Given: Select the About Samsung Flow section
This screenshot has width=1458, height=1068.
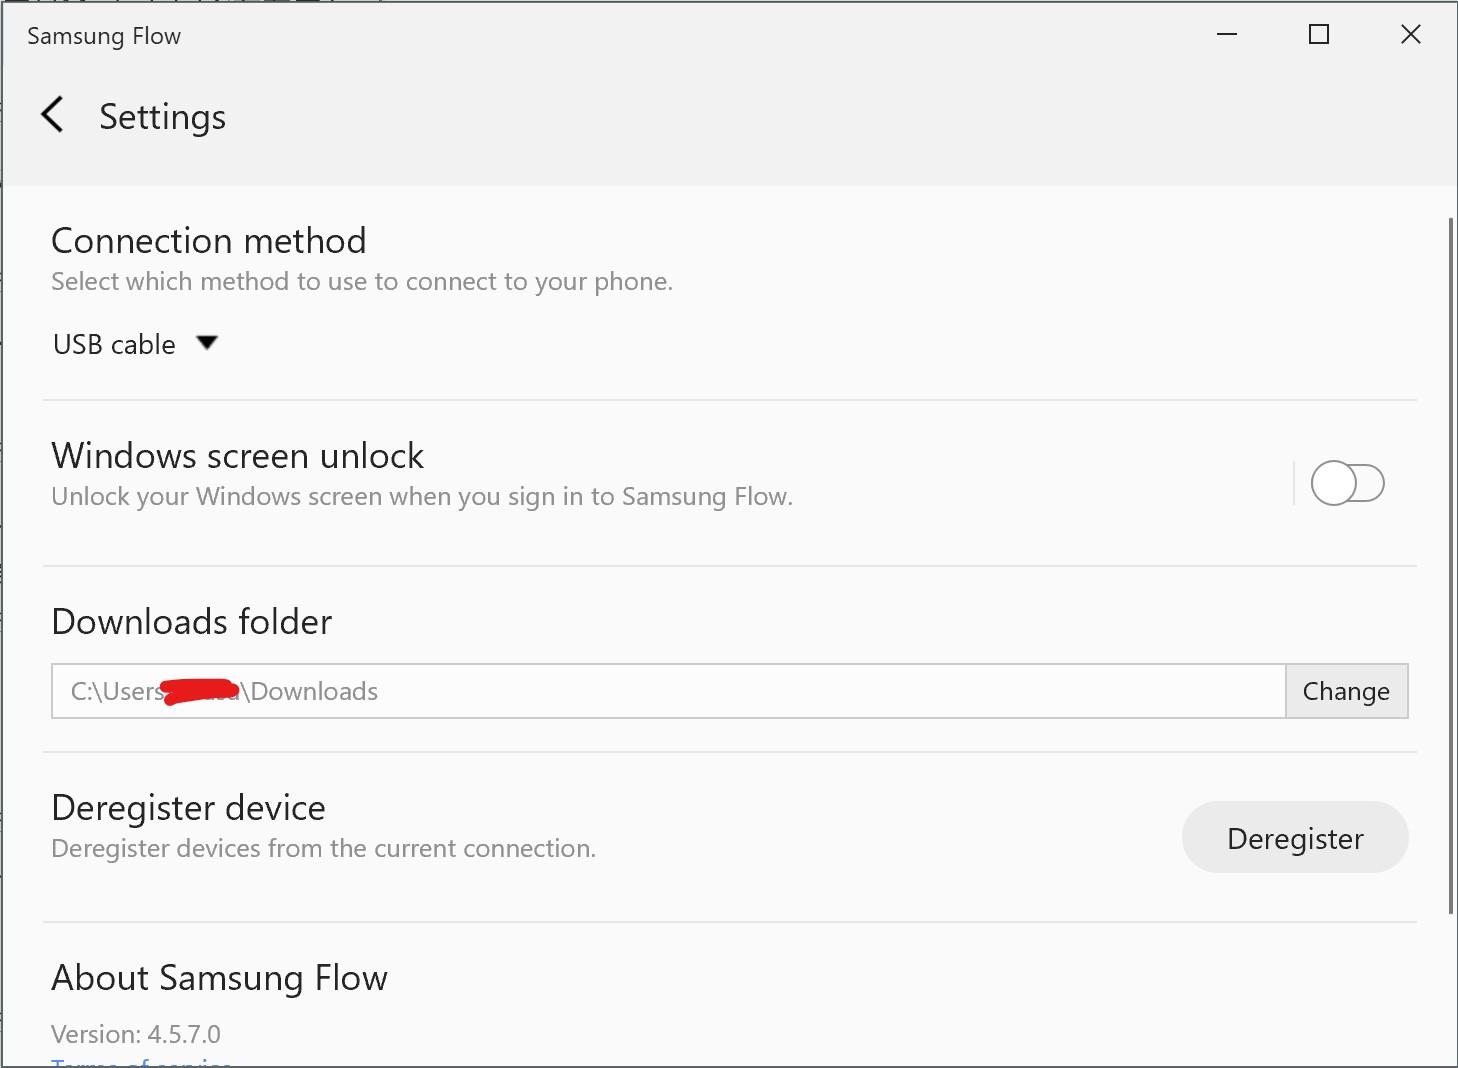Looking at the screenshot, I should 219,978.
